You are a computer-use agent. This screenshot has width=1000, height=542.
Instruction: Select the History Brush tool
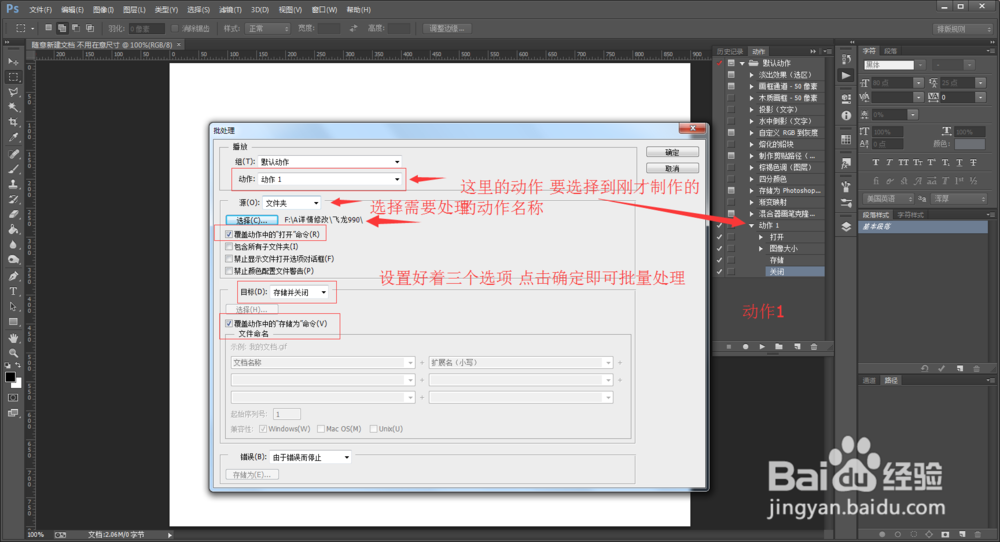(13, 200)
